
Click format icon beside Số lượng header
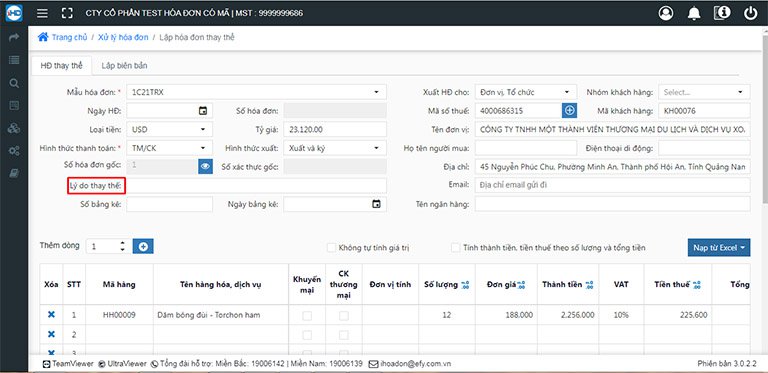coord(465,285)
